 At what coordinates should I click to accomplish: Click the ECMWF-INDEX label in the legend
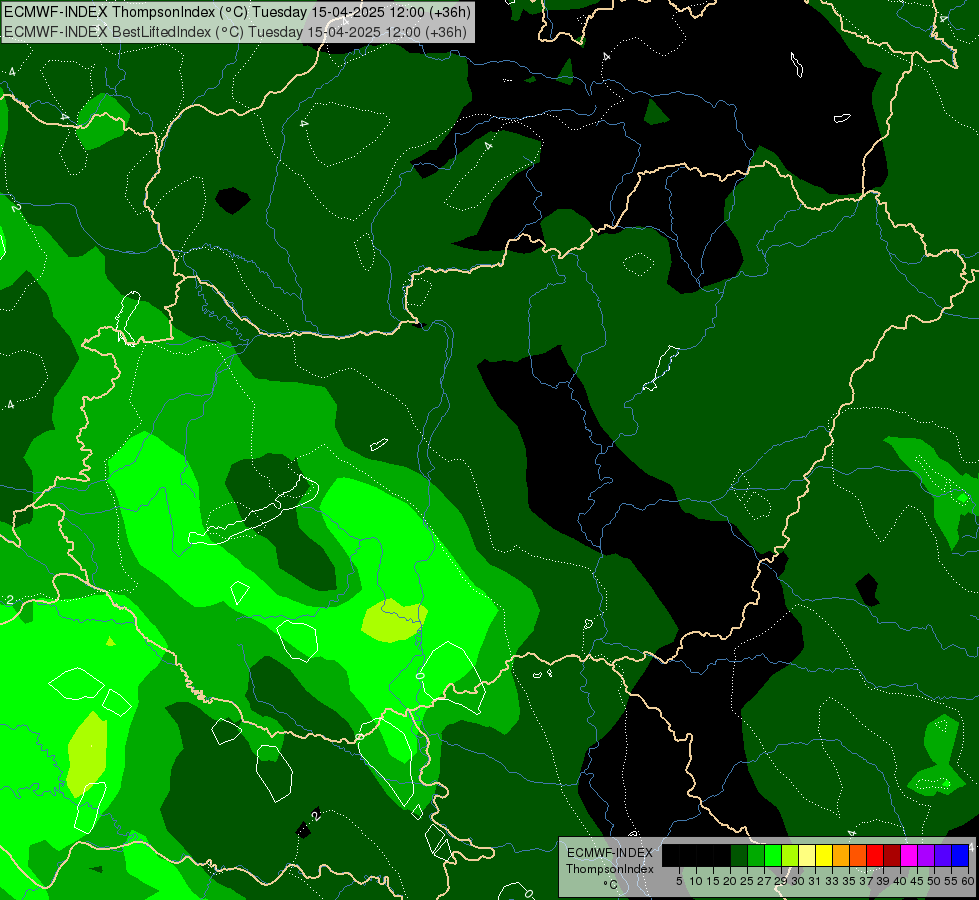tap(610, 853)
